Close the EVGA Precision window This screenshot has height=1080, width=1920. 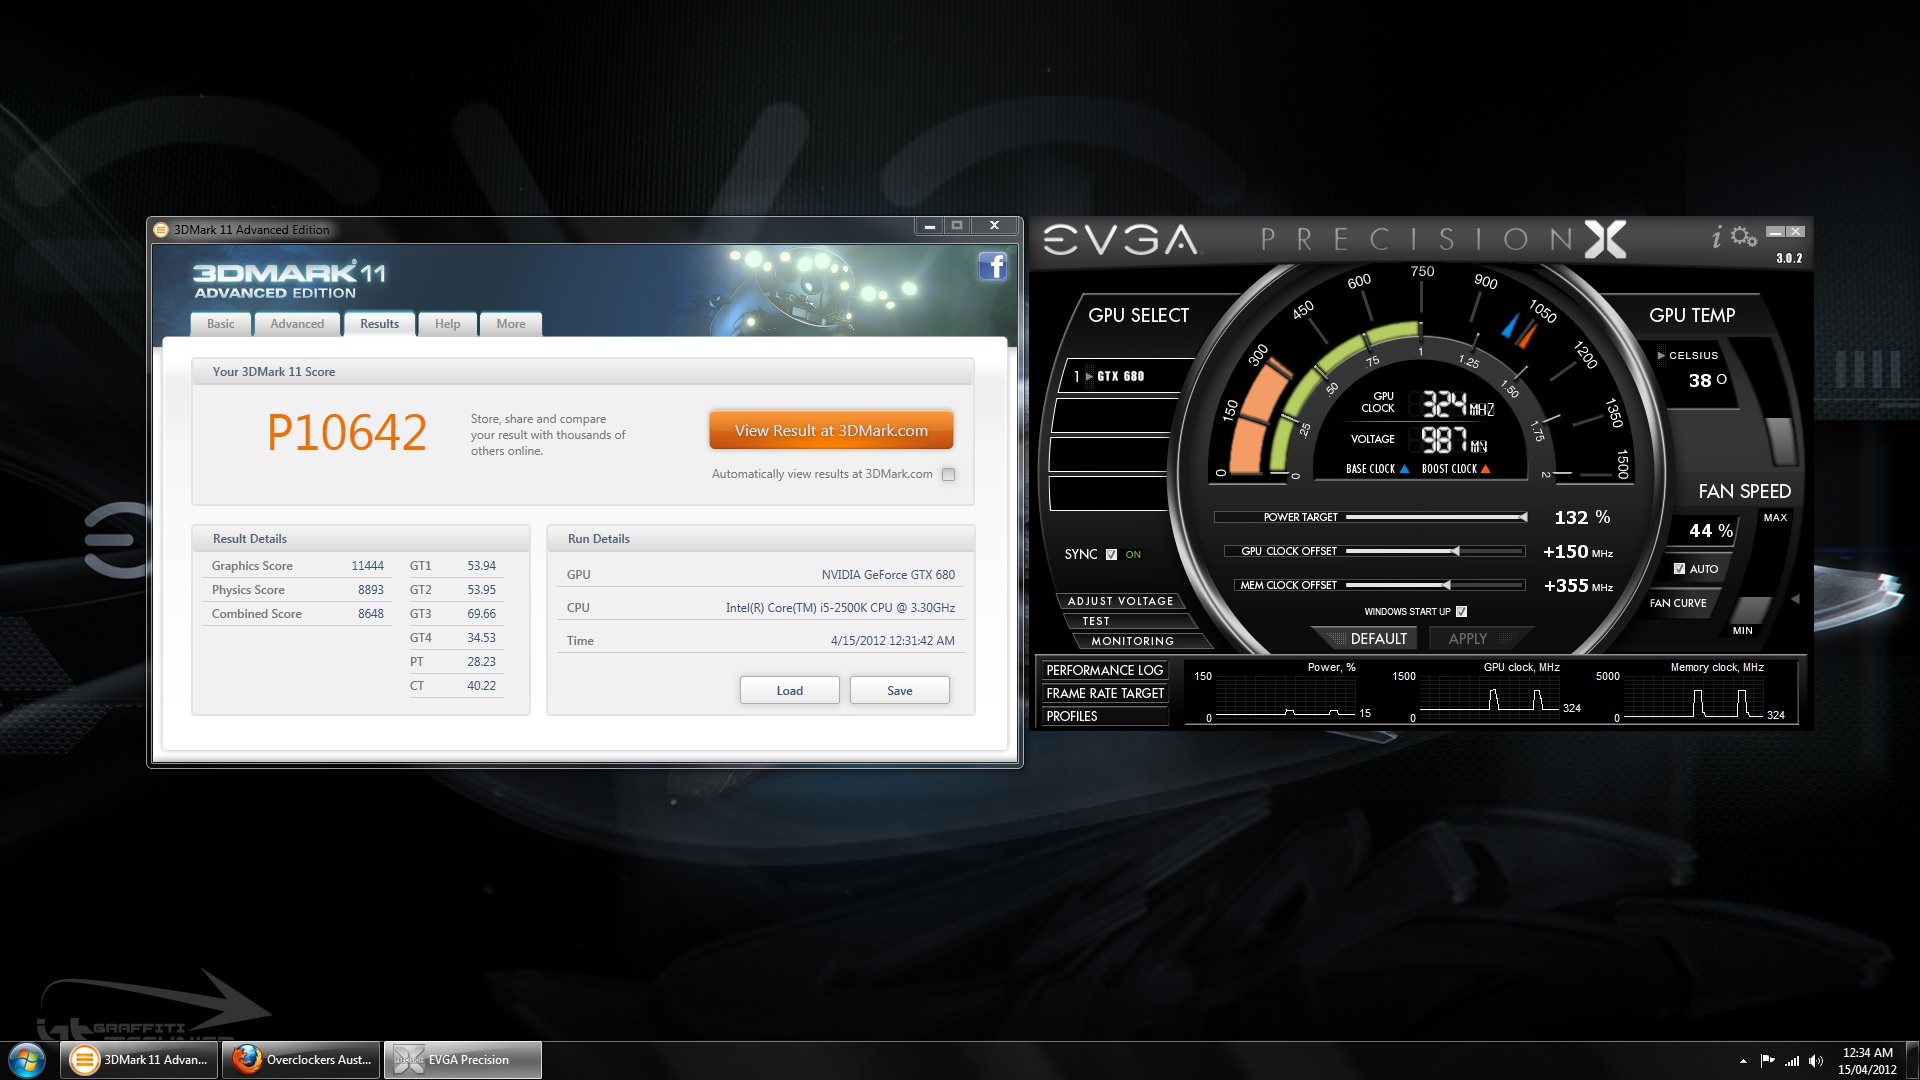coord(1796,232)
